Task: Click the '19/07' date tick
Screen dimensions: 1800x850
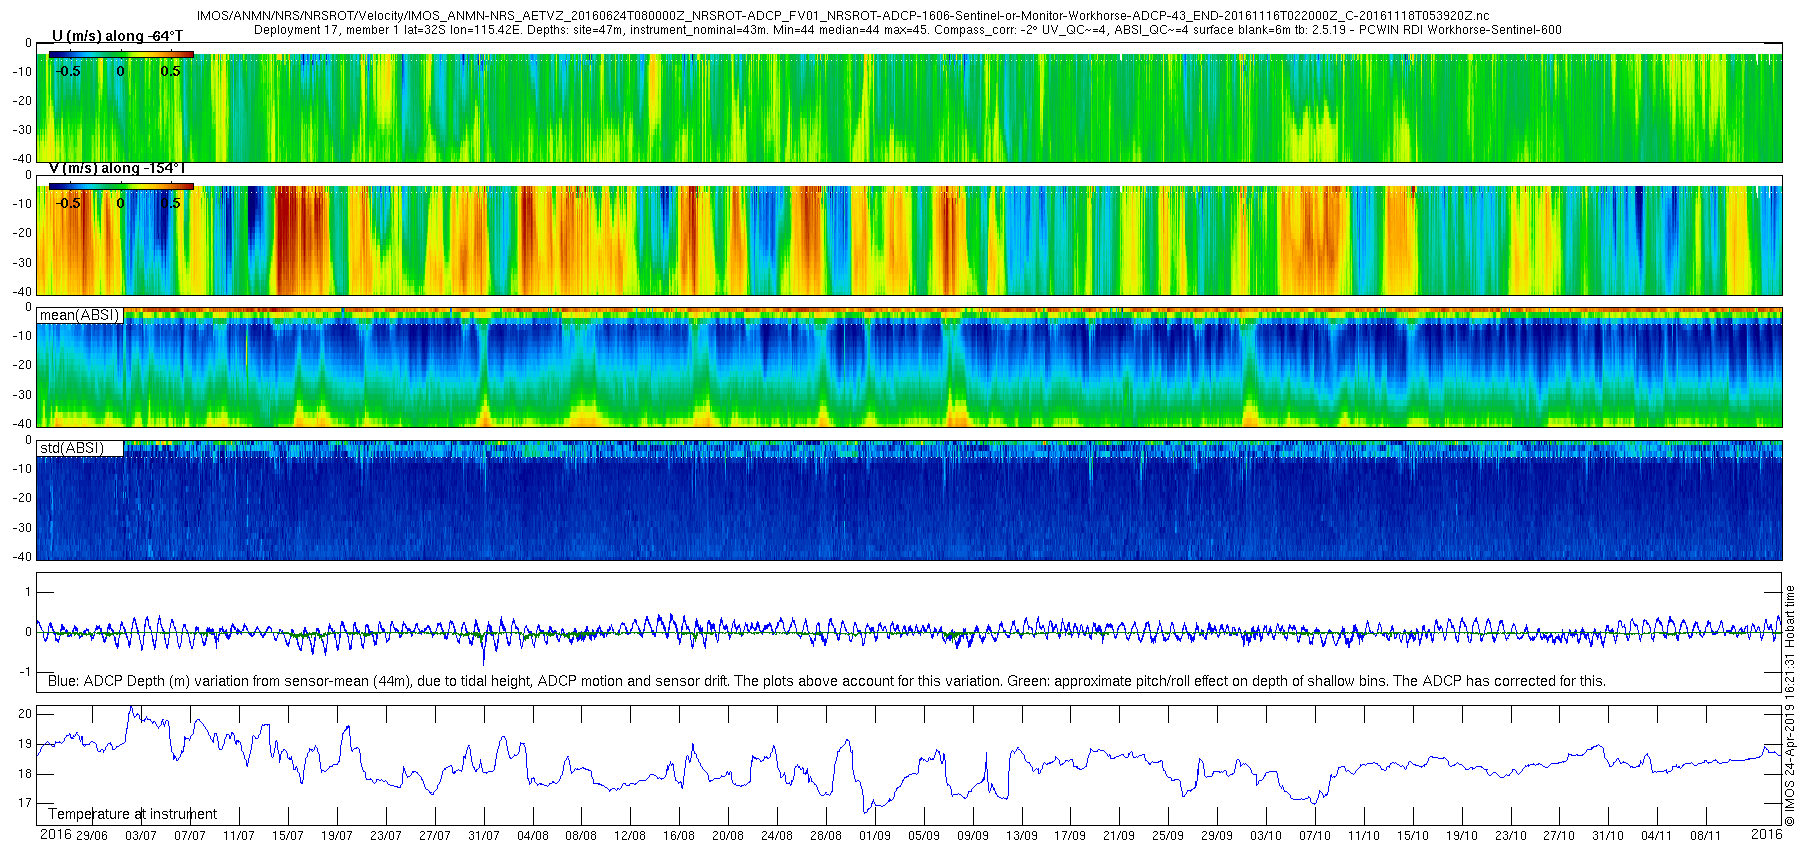Action: point(336,836)
